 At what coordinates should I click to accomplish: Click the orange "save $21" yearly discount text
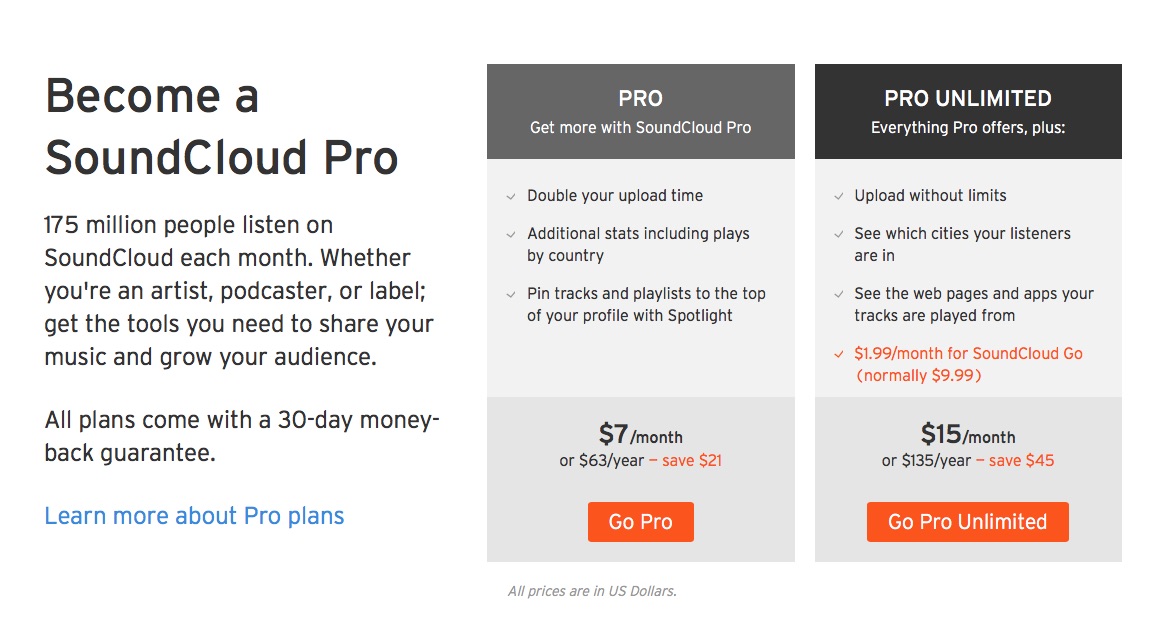pyautogui.click(x=685, y=461)
